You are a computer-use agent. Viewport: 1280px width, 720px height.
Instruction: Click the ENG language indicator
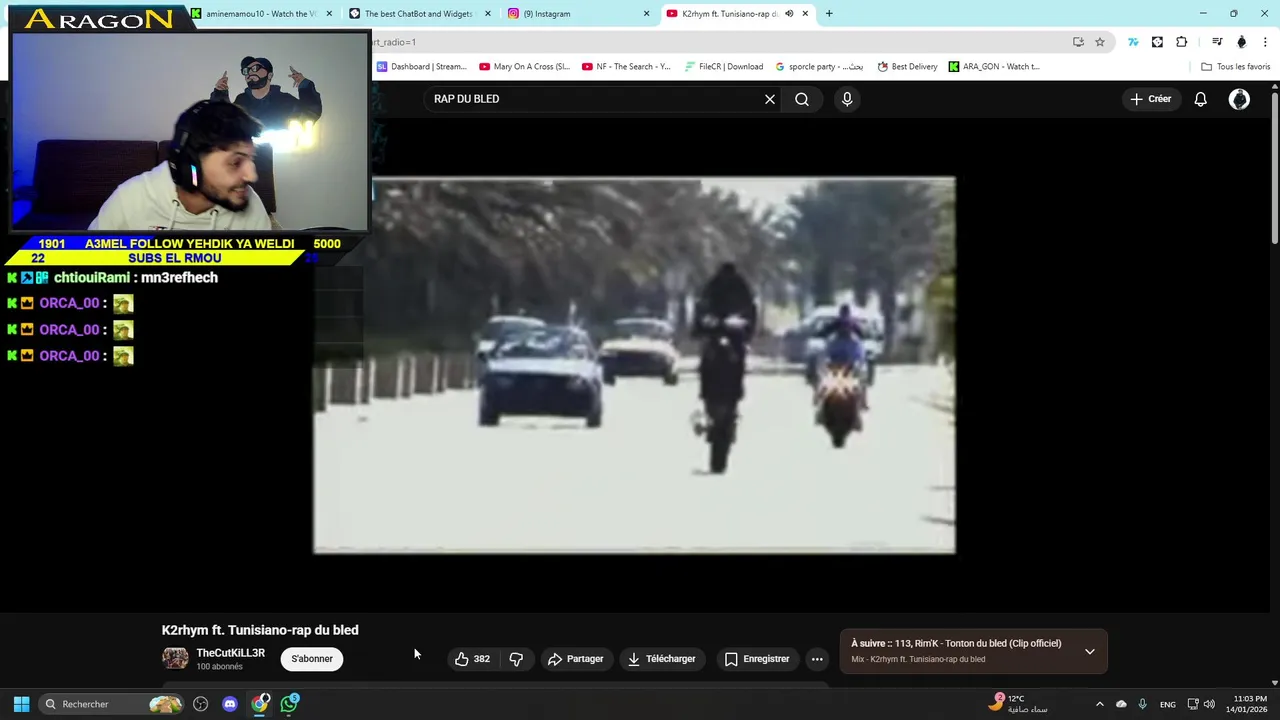(x=1167, y=704)
